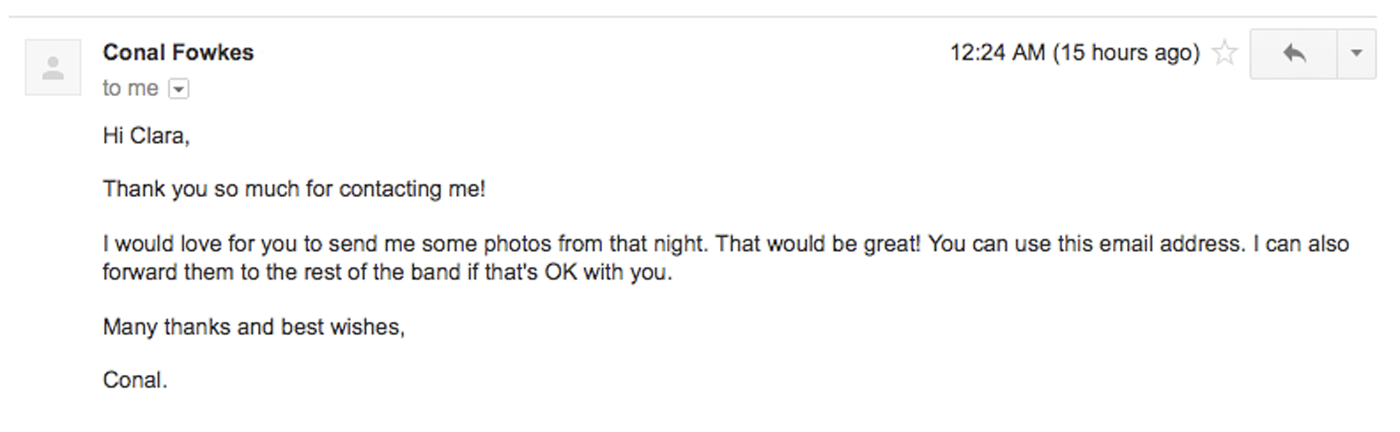Reply using the arrow button

(1294, 54)
